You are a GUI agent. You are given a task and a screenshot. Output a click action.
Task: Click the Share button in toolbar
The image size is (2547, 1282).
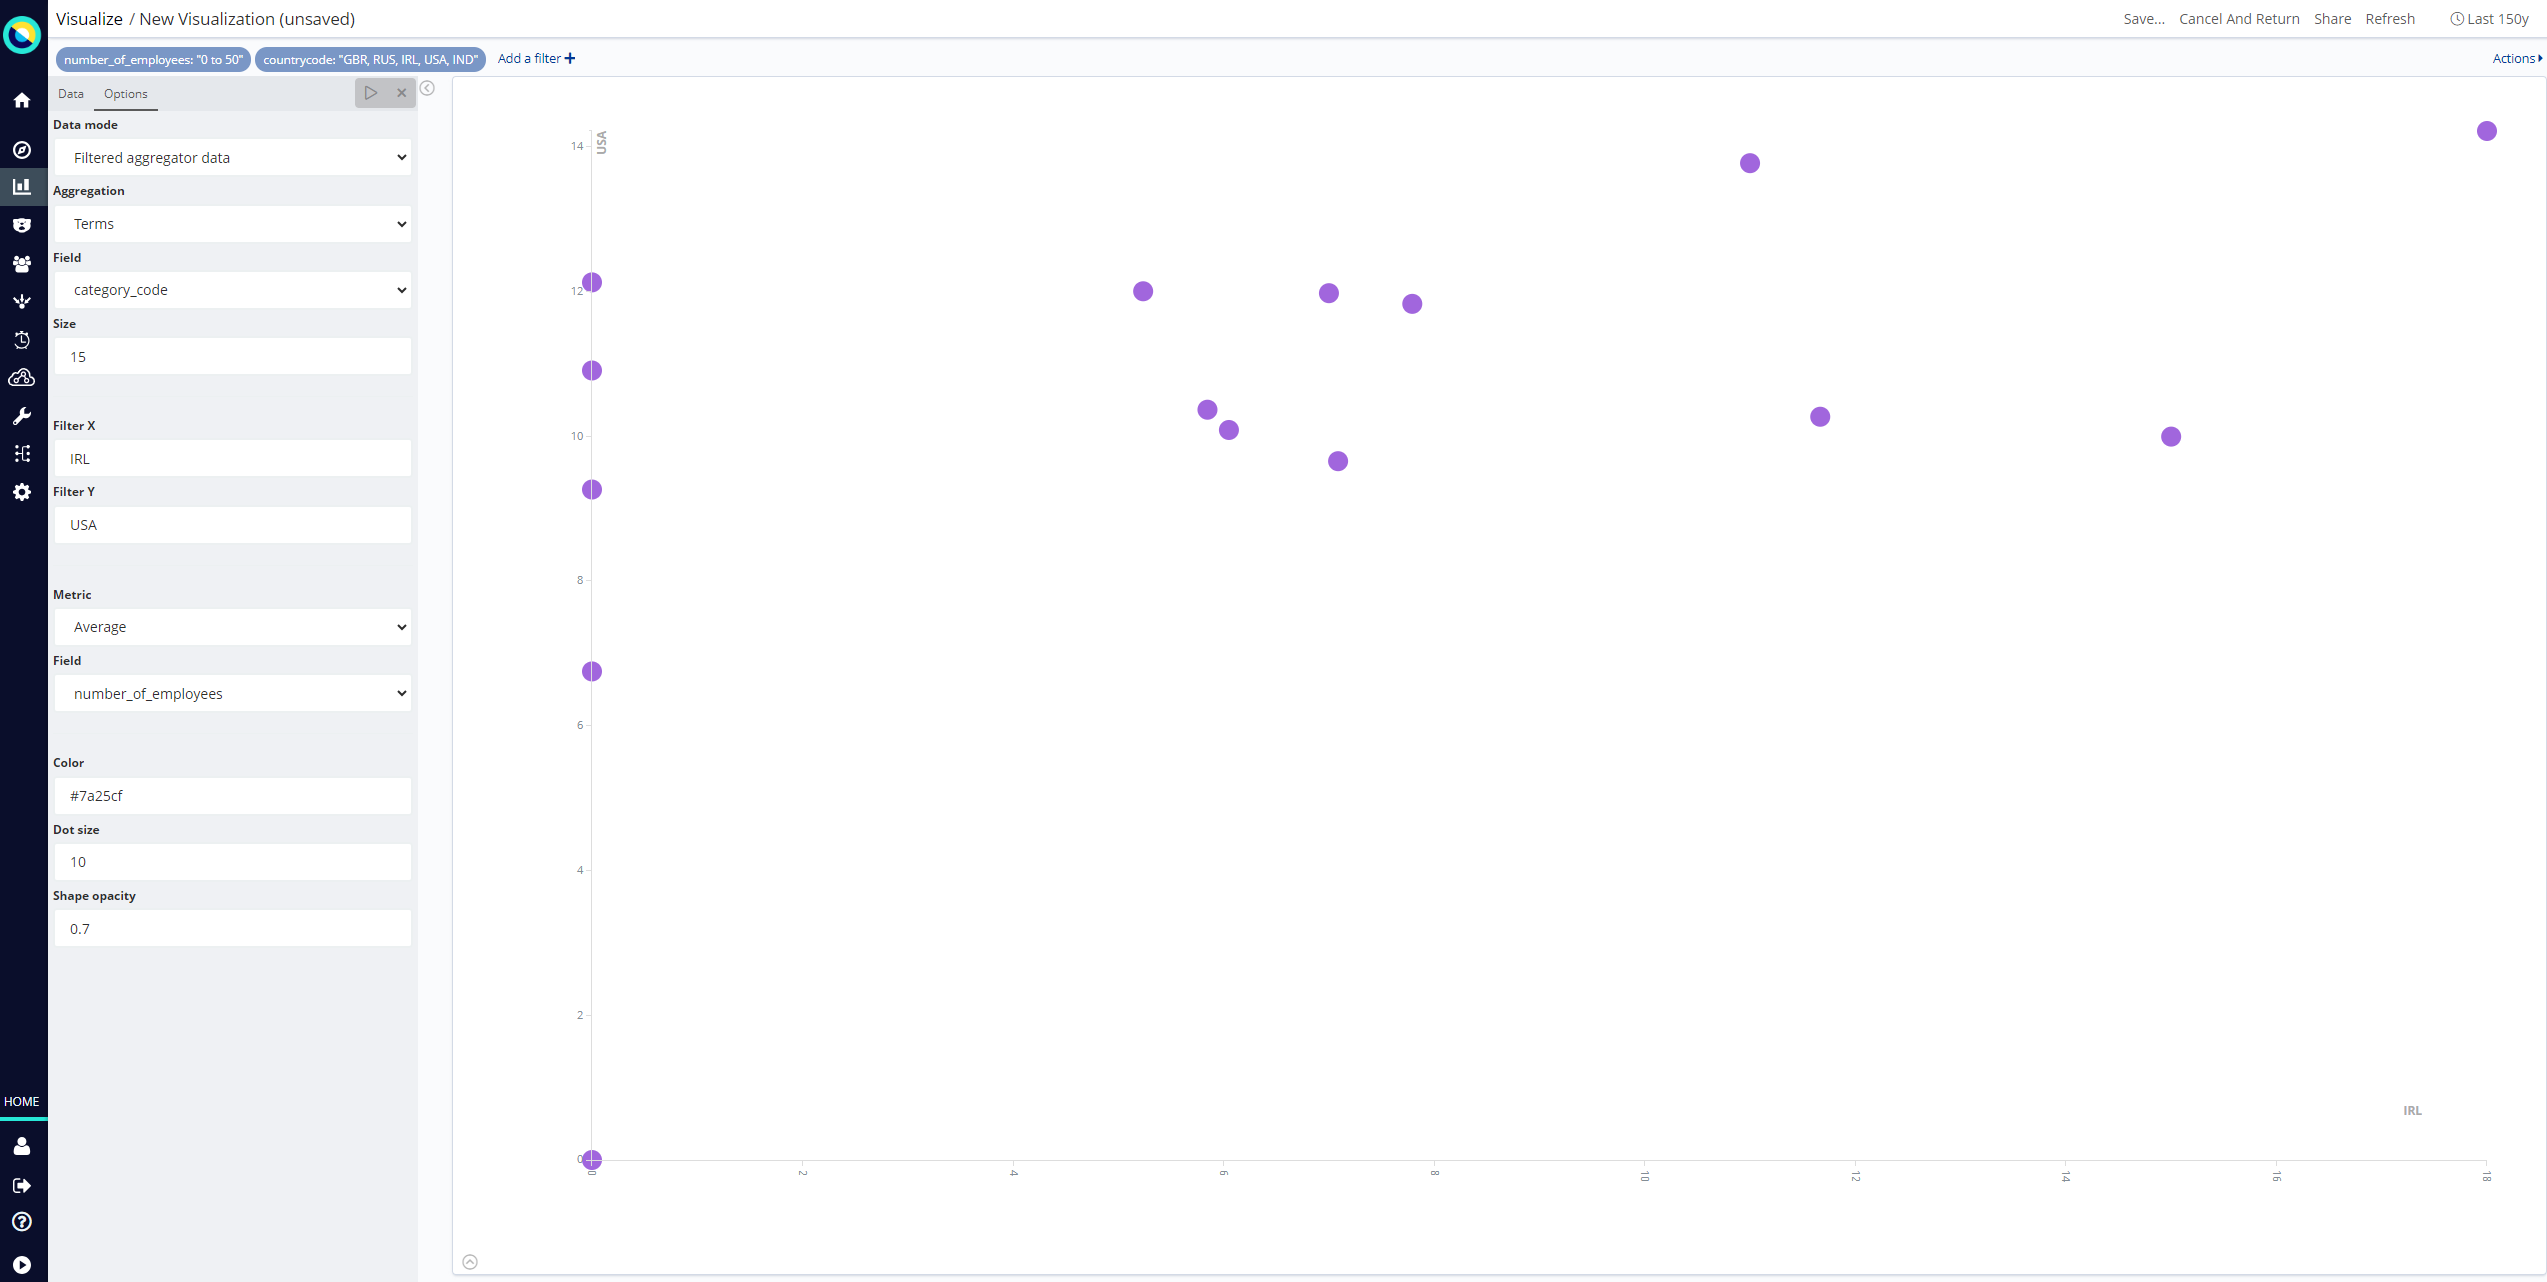click(2331, 18)
